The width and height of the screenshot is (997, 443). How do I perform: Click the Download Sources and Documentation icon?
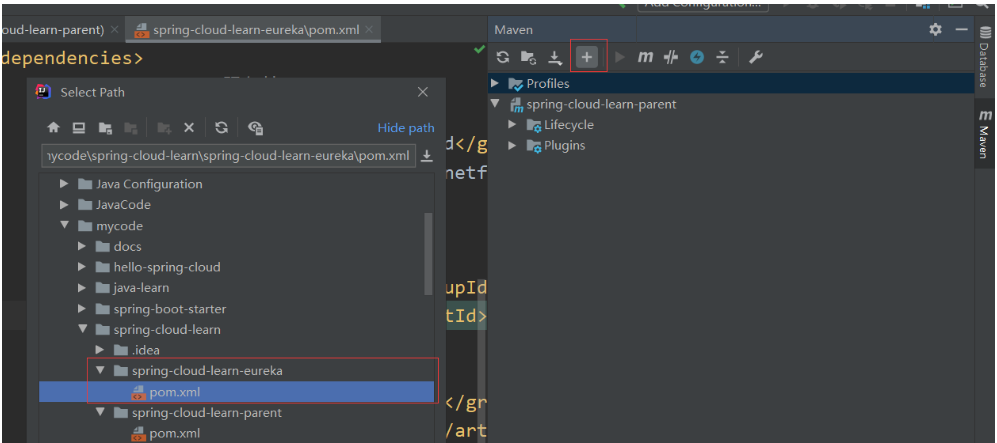tap(555, 58)
